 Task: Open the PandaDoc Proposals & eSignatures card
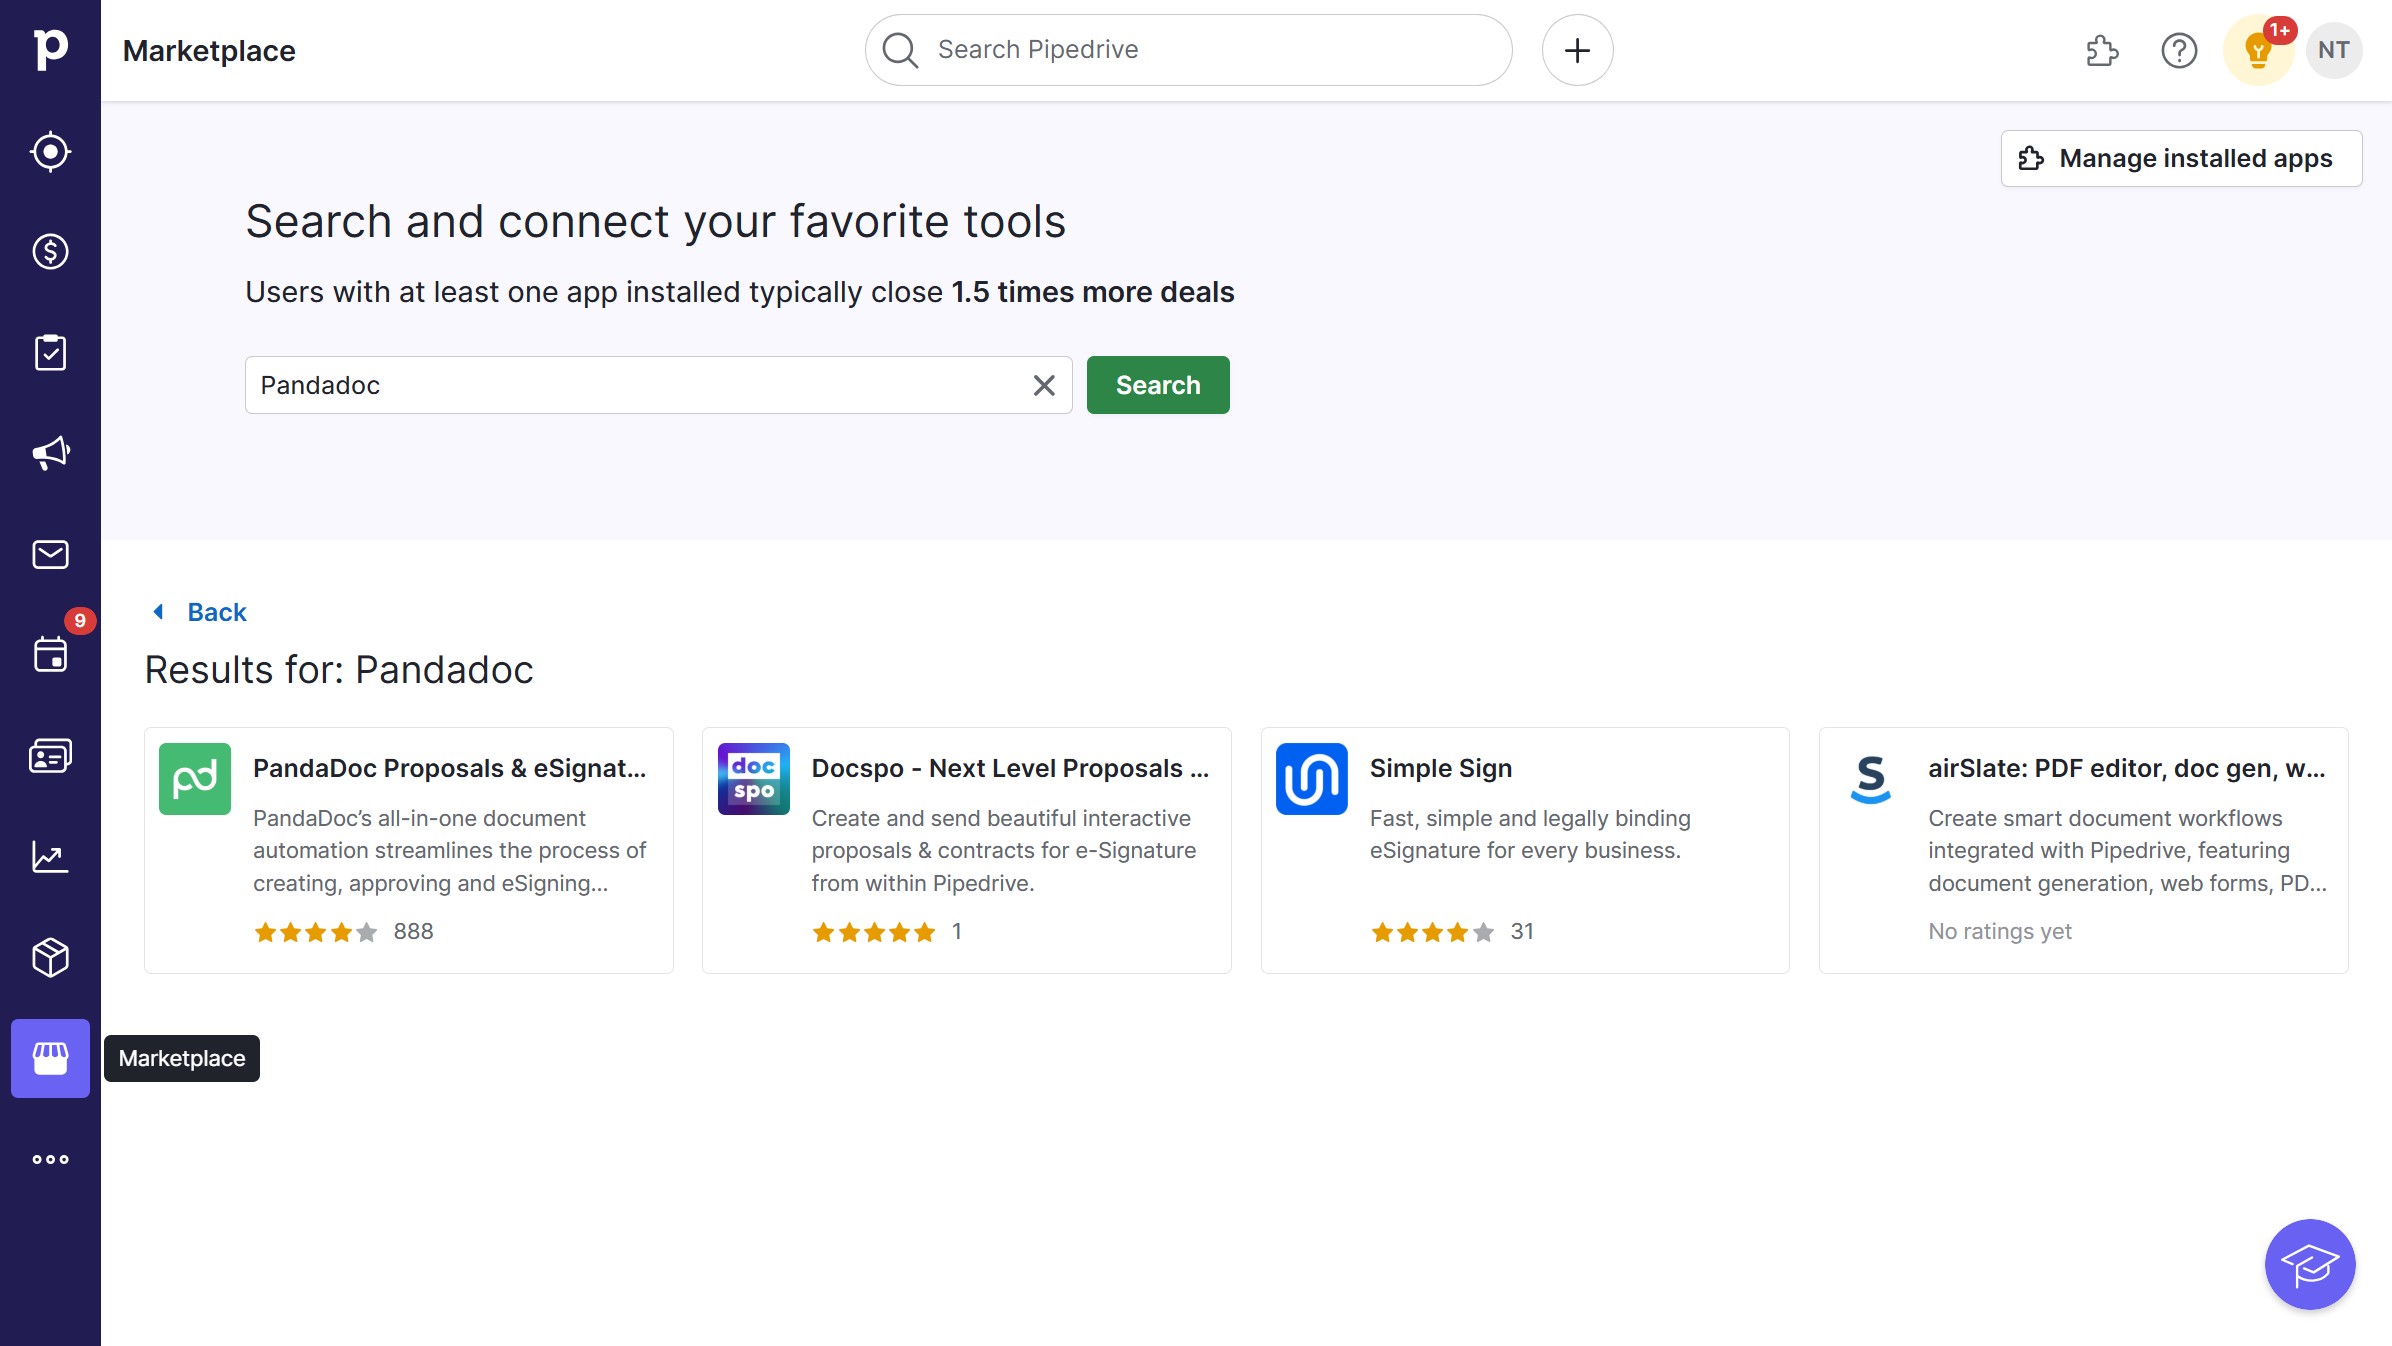click(x=409, y=850)
